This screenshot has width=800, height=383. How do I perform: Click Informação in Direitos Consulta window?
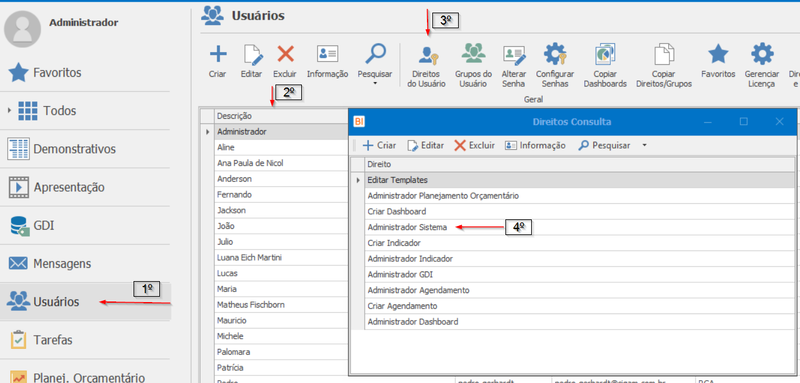click(x=535, y=145)
